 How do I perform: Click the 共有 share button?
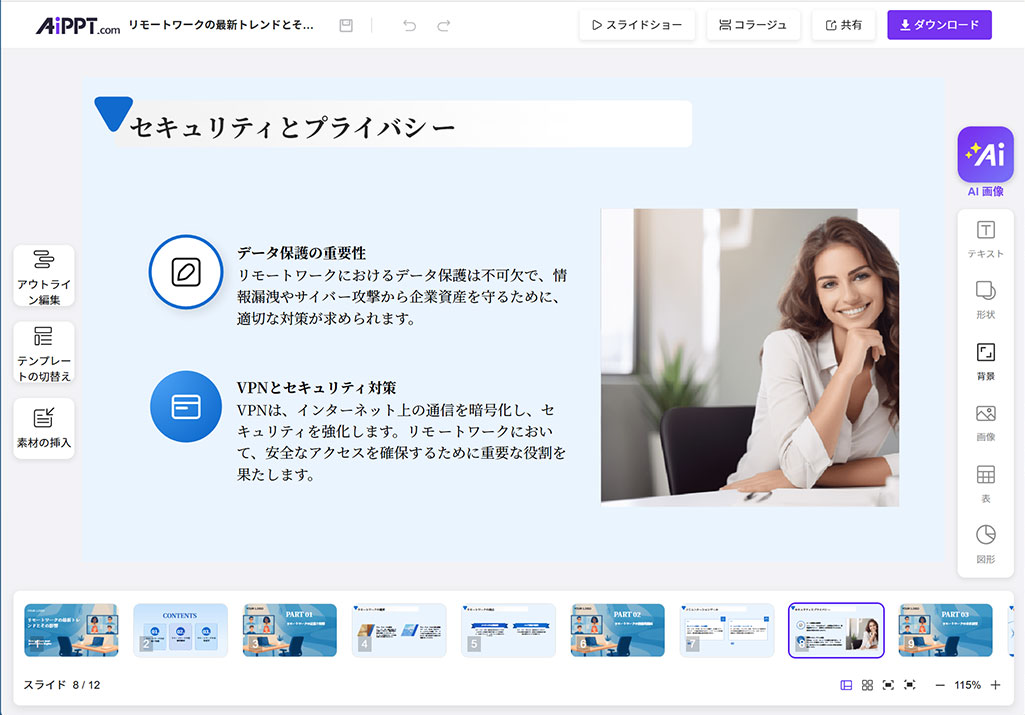844,25
